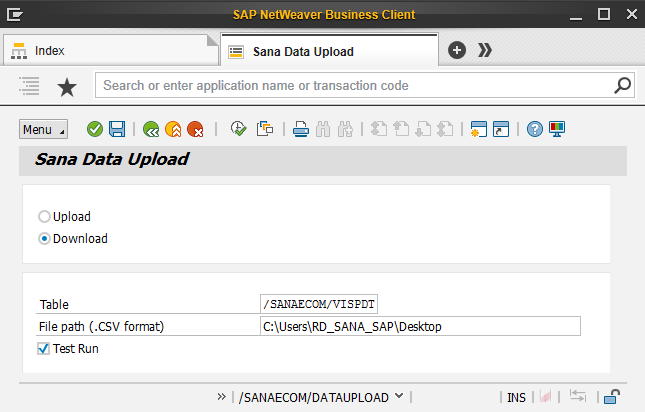
Task: Click the /SANAECOM/DATAUPLOAD status text
Action: (x=313, y=398)
